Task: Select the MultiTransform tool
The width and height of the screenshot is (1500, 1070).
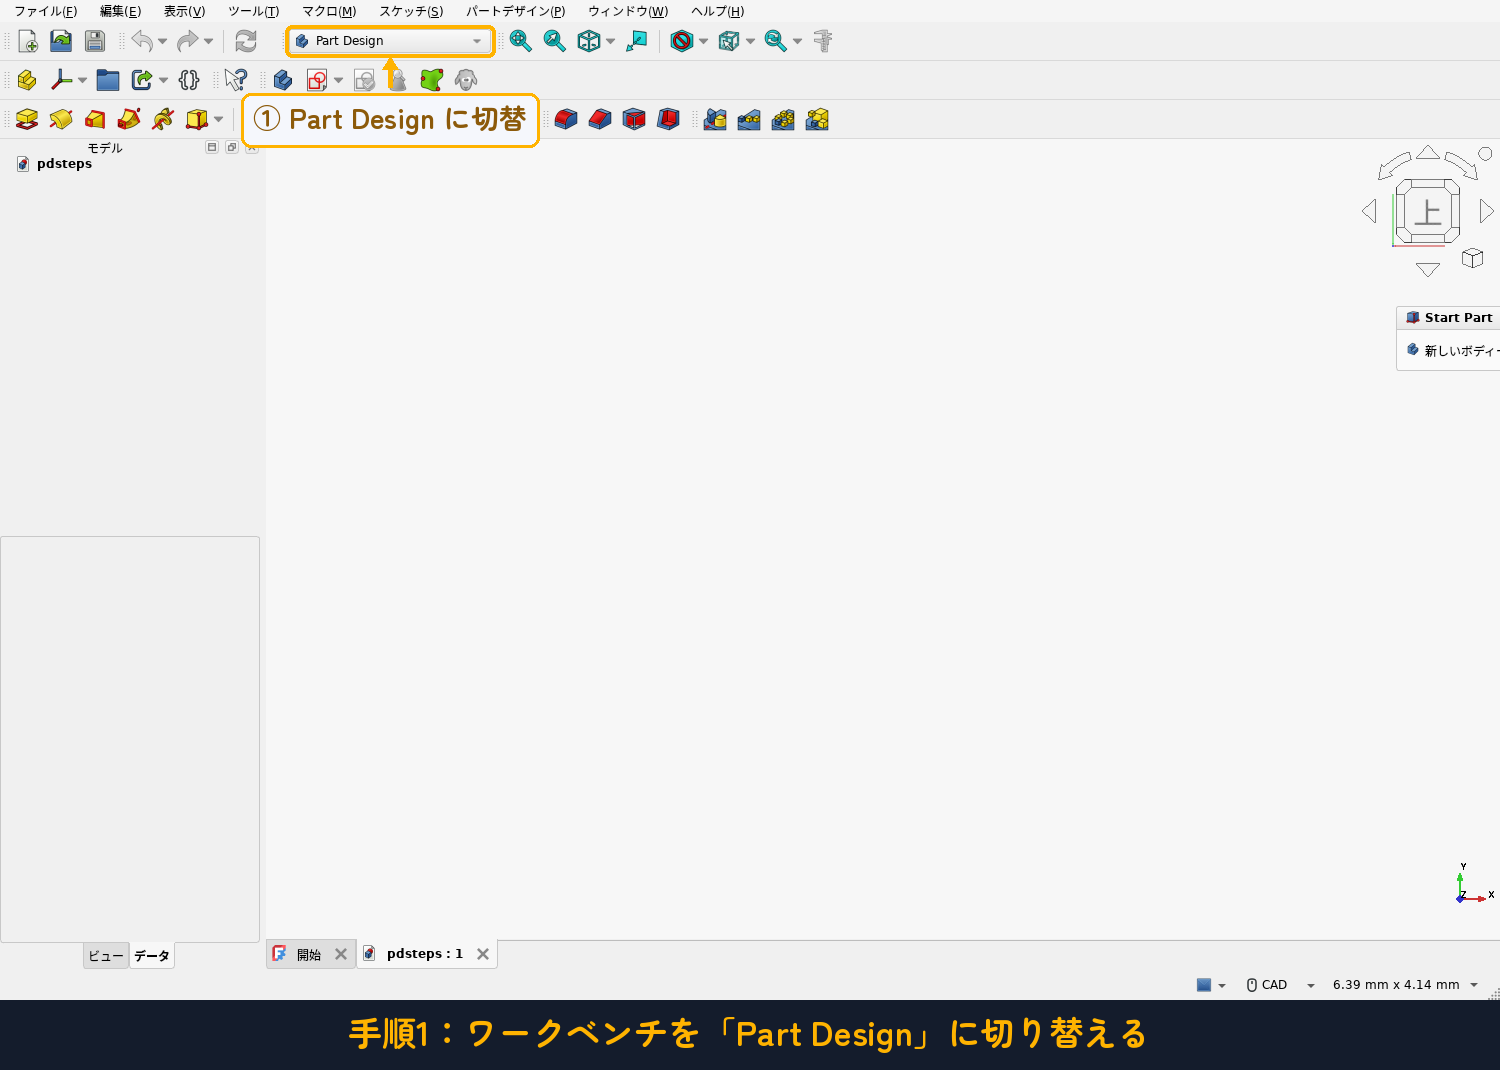Action: coord(817,120)
